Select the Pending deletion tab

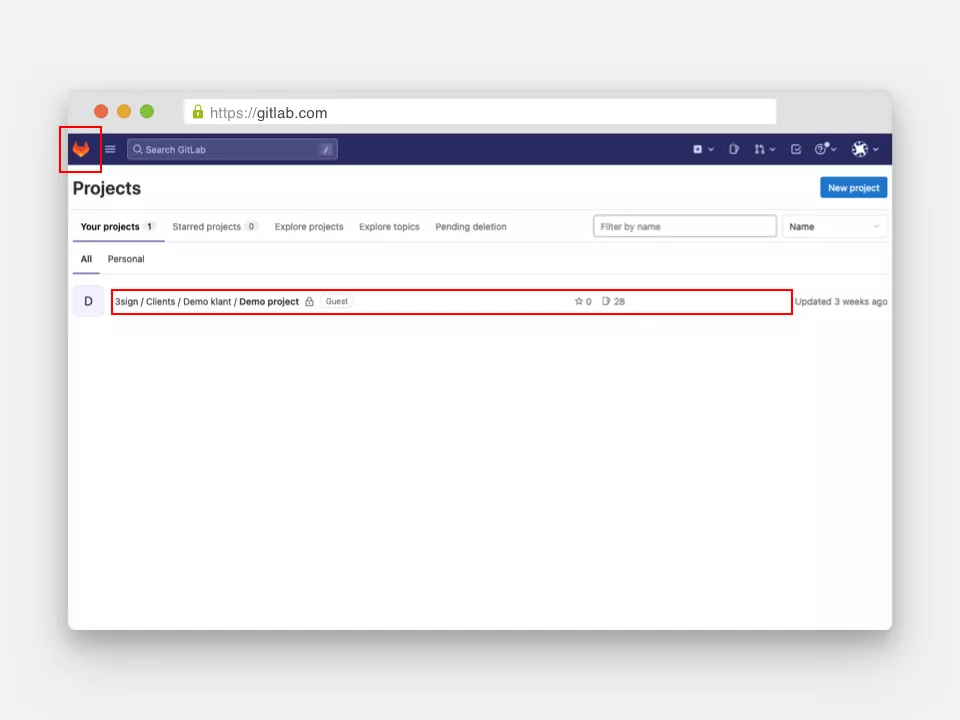pos(471,227)
